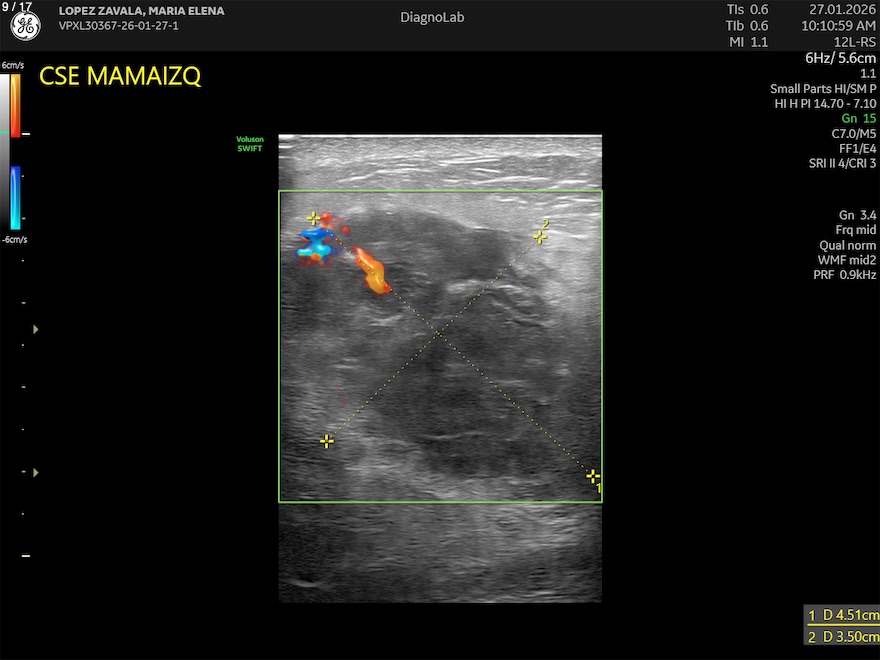
Task: Click the 2 D 3.50cm measurement result
Action: point(843,637)
